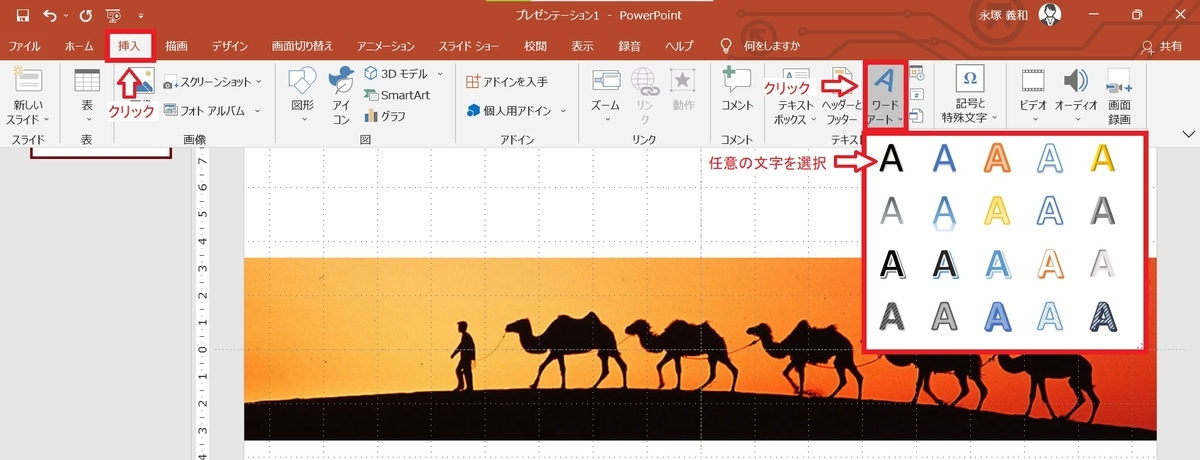
Task: Save the presentation using the floppy disk icon
Action: click(x=23, y=15)
